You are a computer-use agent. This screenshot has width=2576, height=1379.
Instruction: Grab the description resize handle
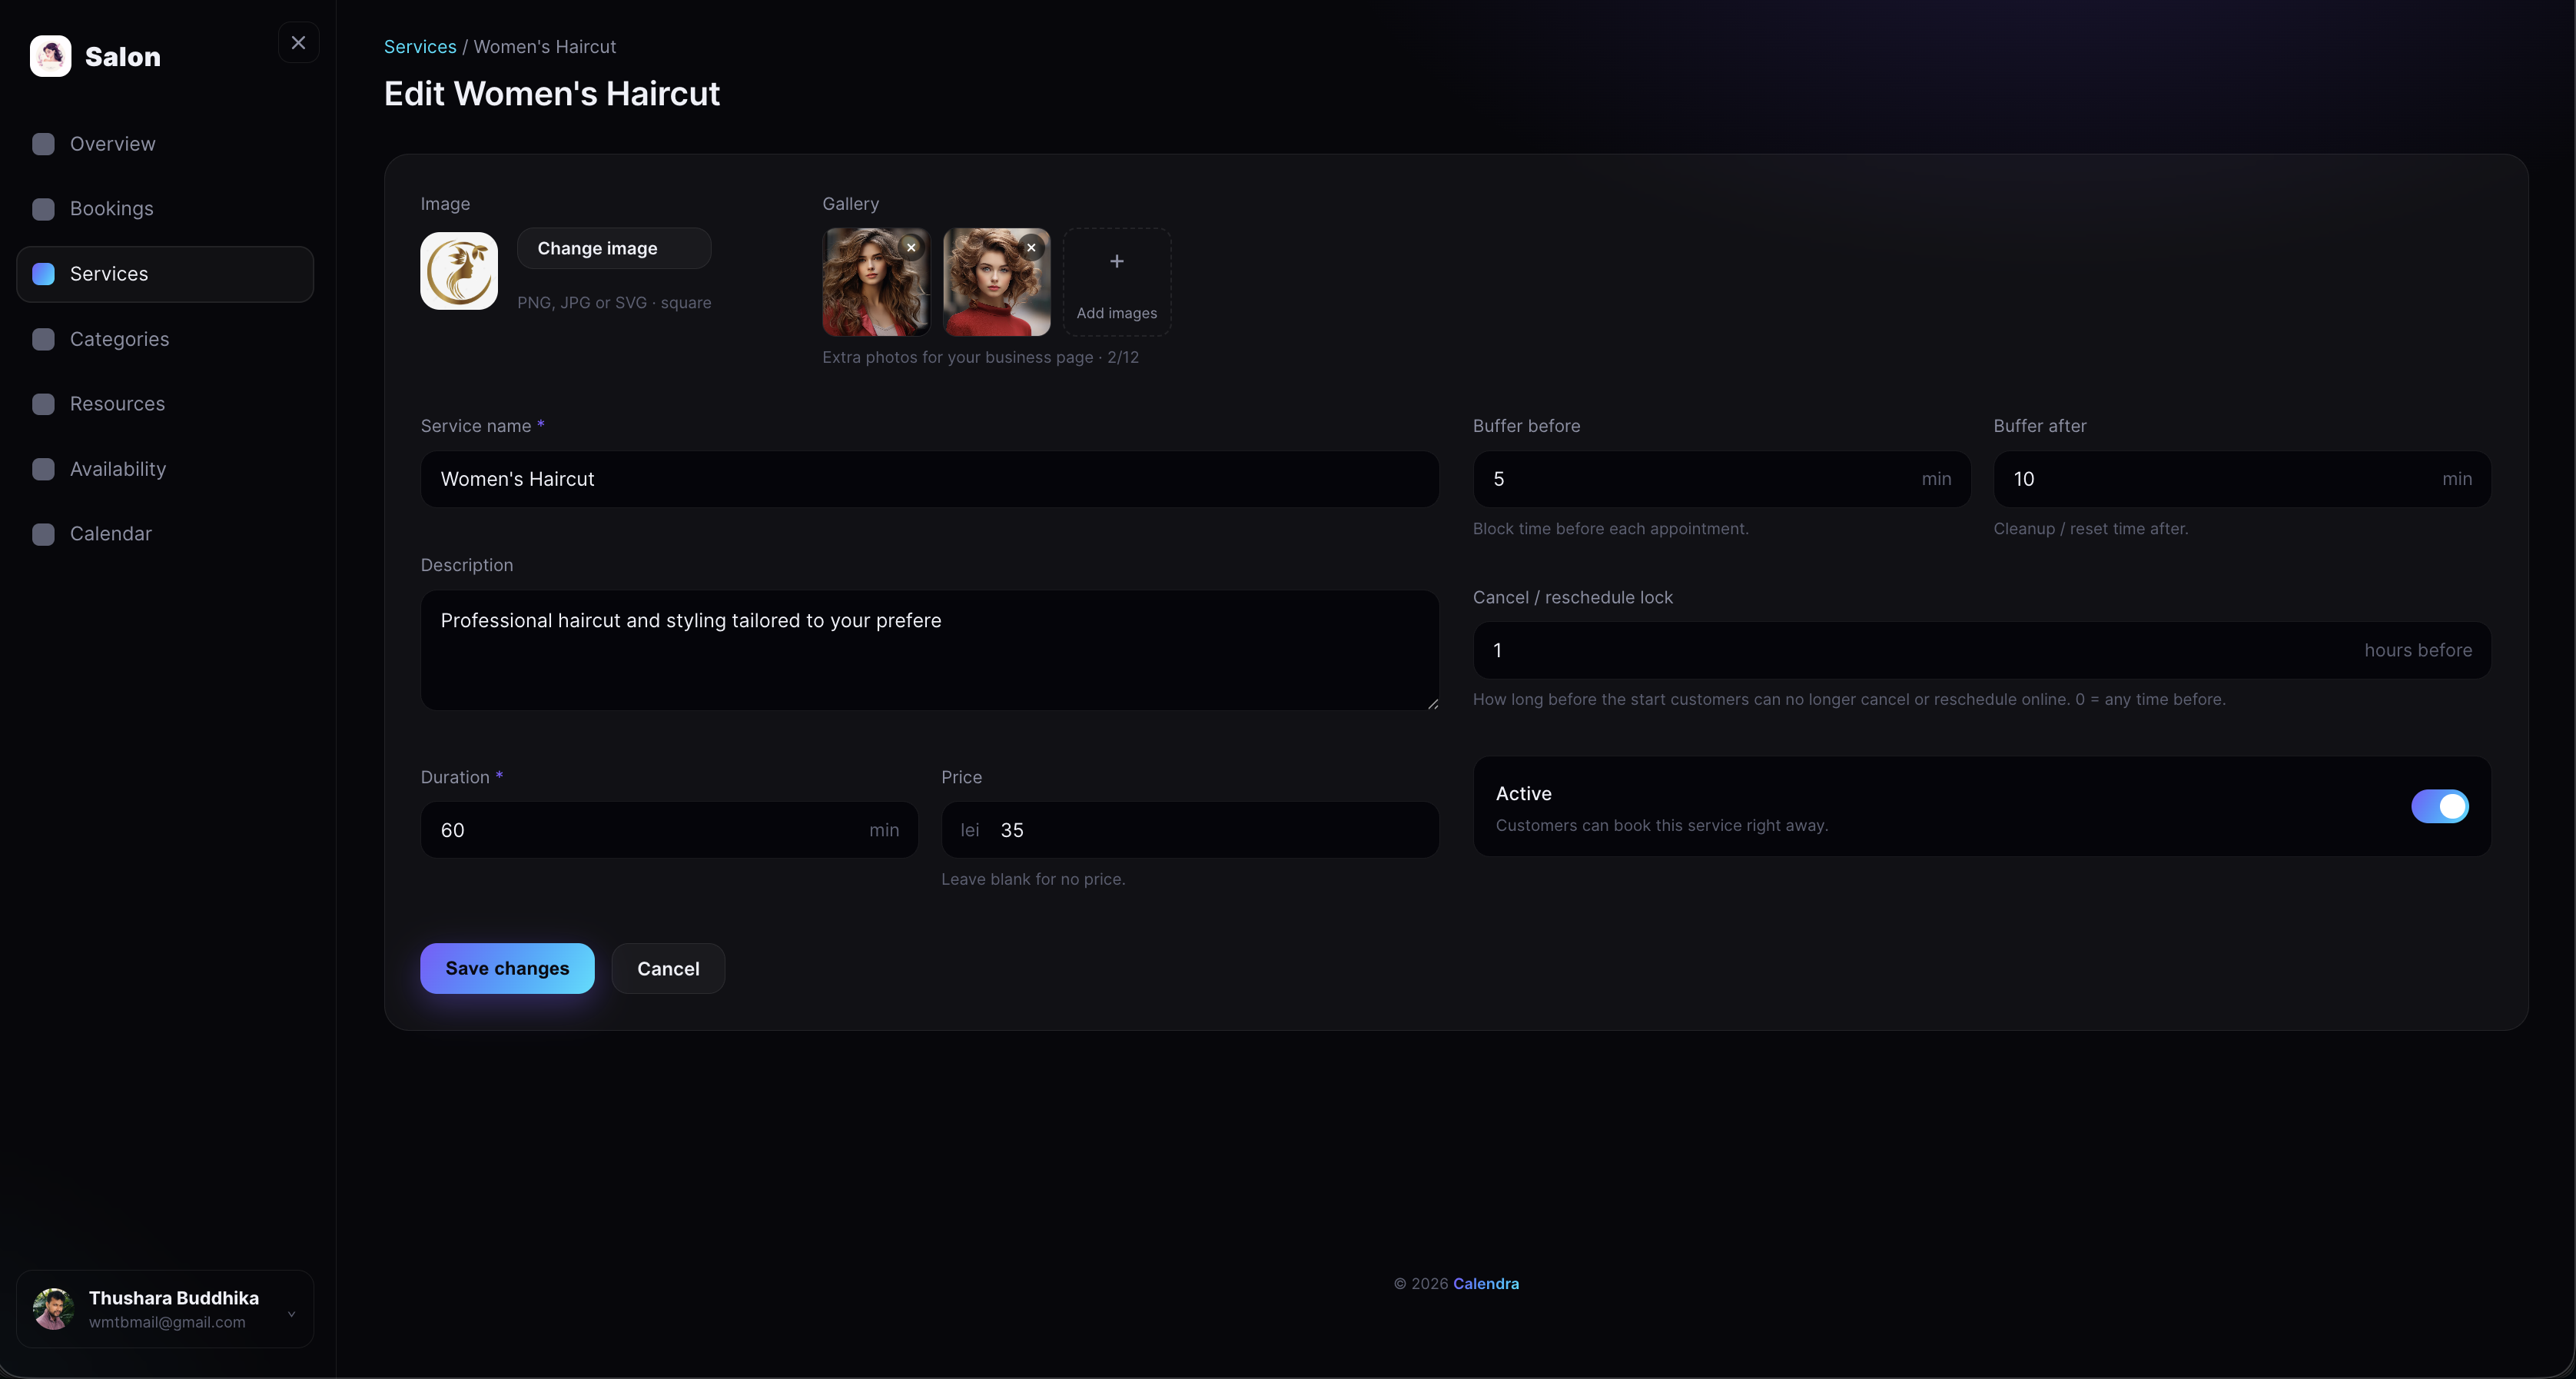[x=1432, y=704]
